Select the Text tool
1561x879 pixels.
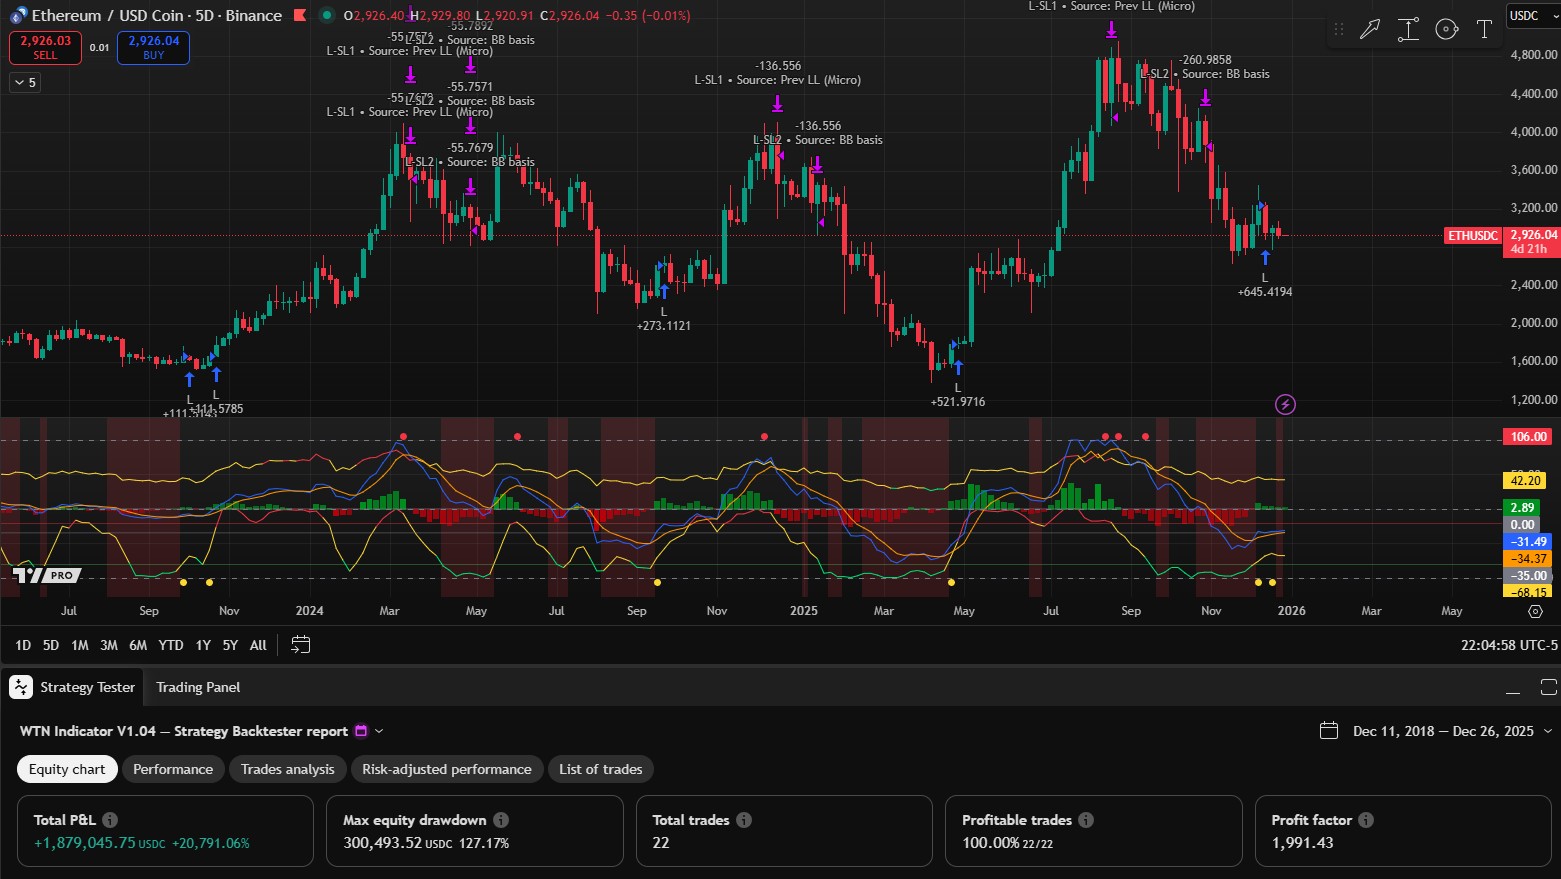click(x=1486, y=28)
